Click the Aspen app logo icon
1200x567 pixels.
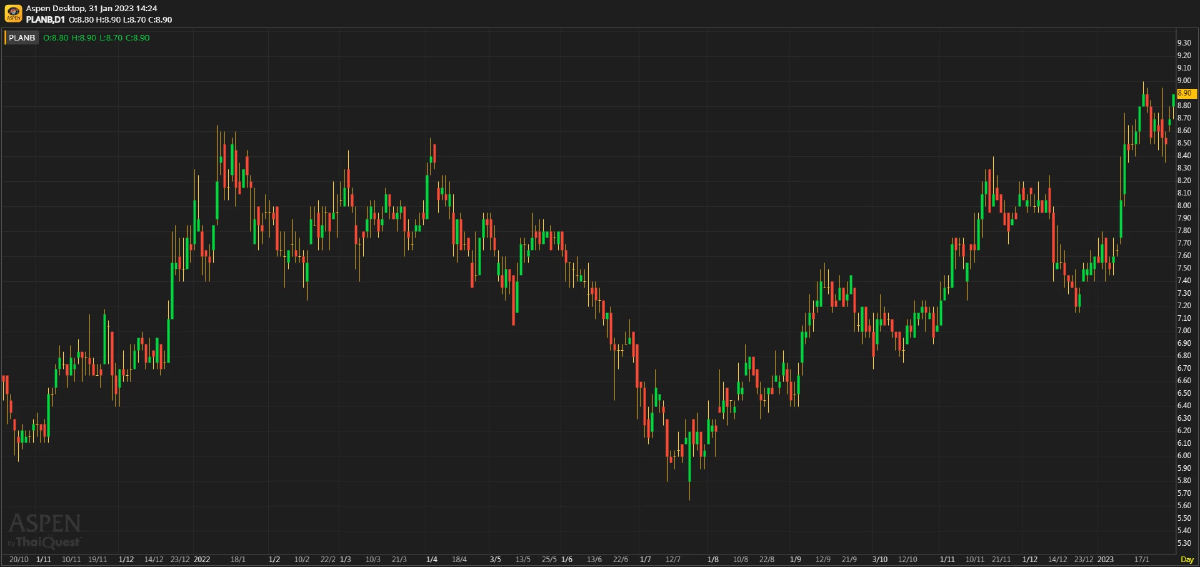coord(13,13)
